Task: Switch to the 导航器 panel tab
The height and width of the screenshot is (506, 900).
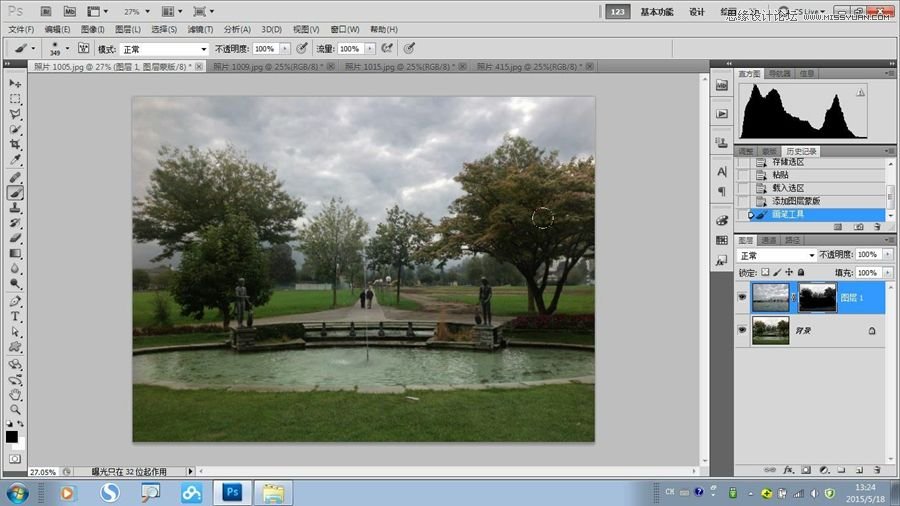Action: (779, 73)
